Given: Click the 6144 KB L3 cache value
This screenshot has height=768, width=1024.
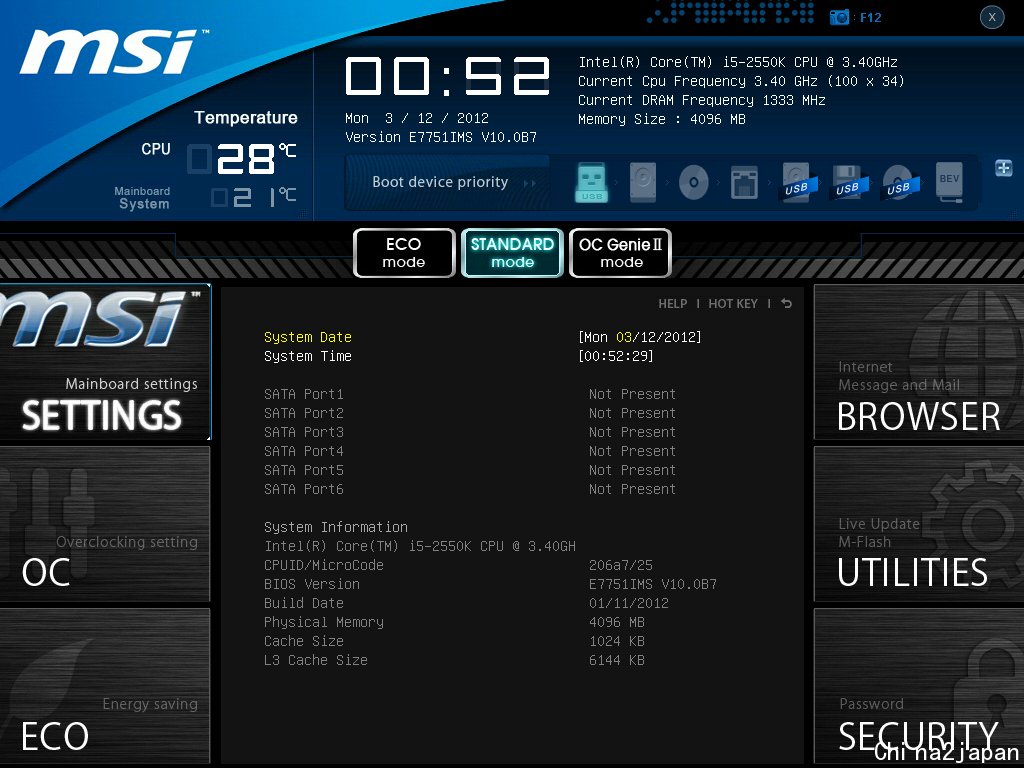Looking at the screenshot, I should click(x=616, y=660).
